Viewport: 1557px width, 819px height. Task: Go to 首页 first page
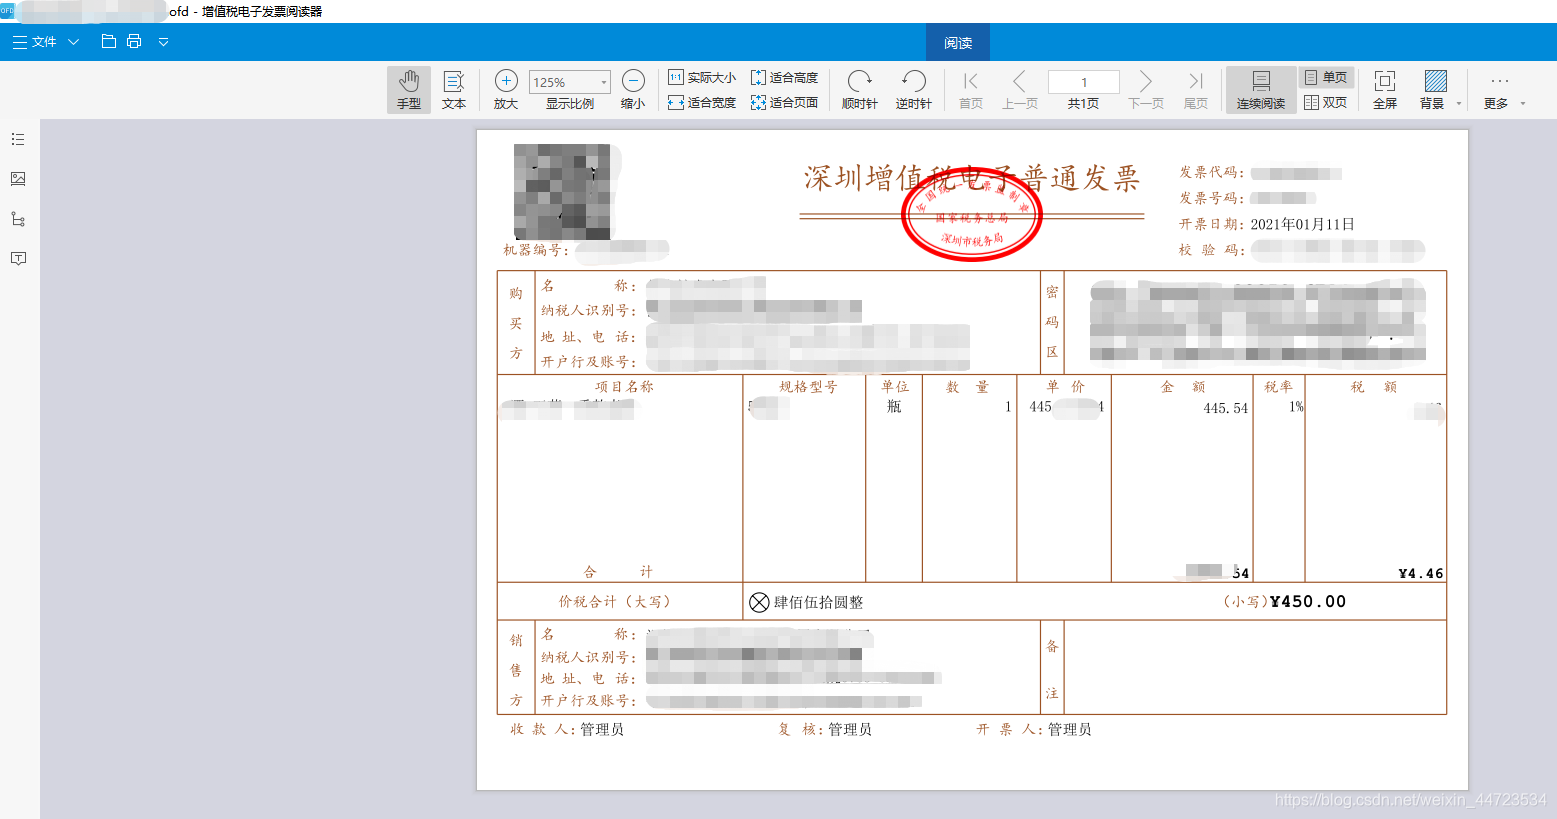(x=971, y=89)
